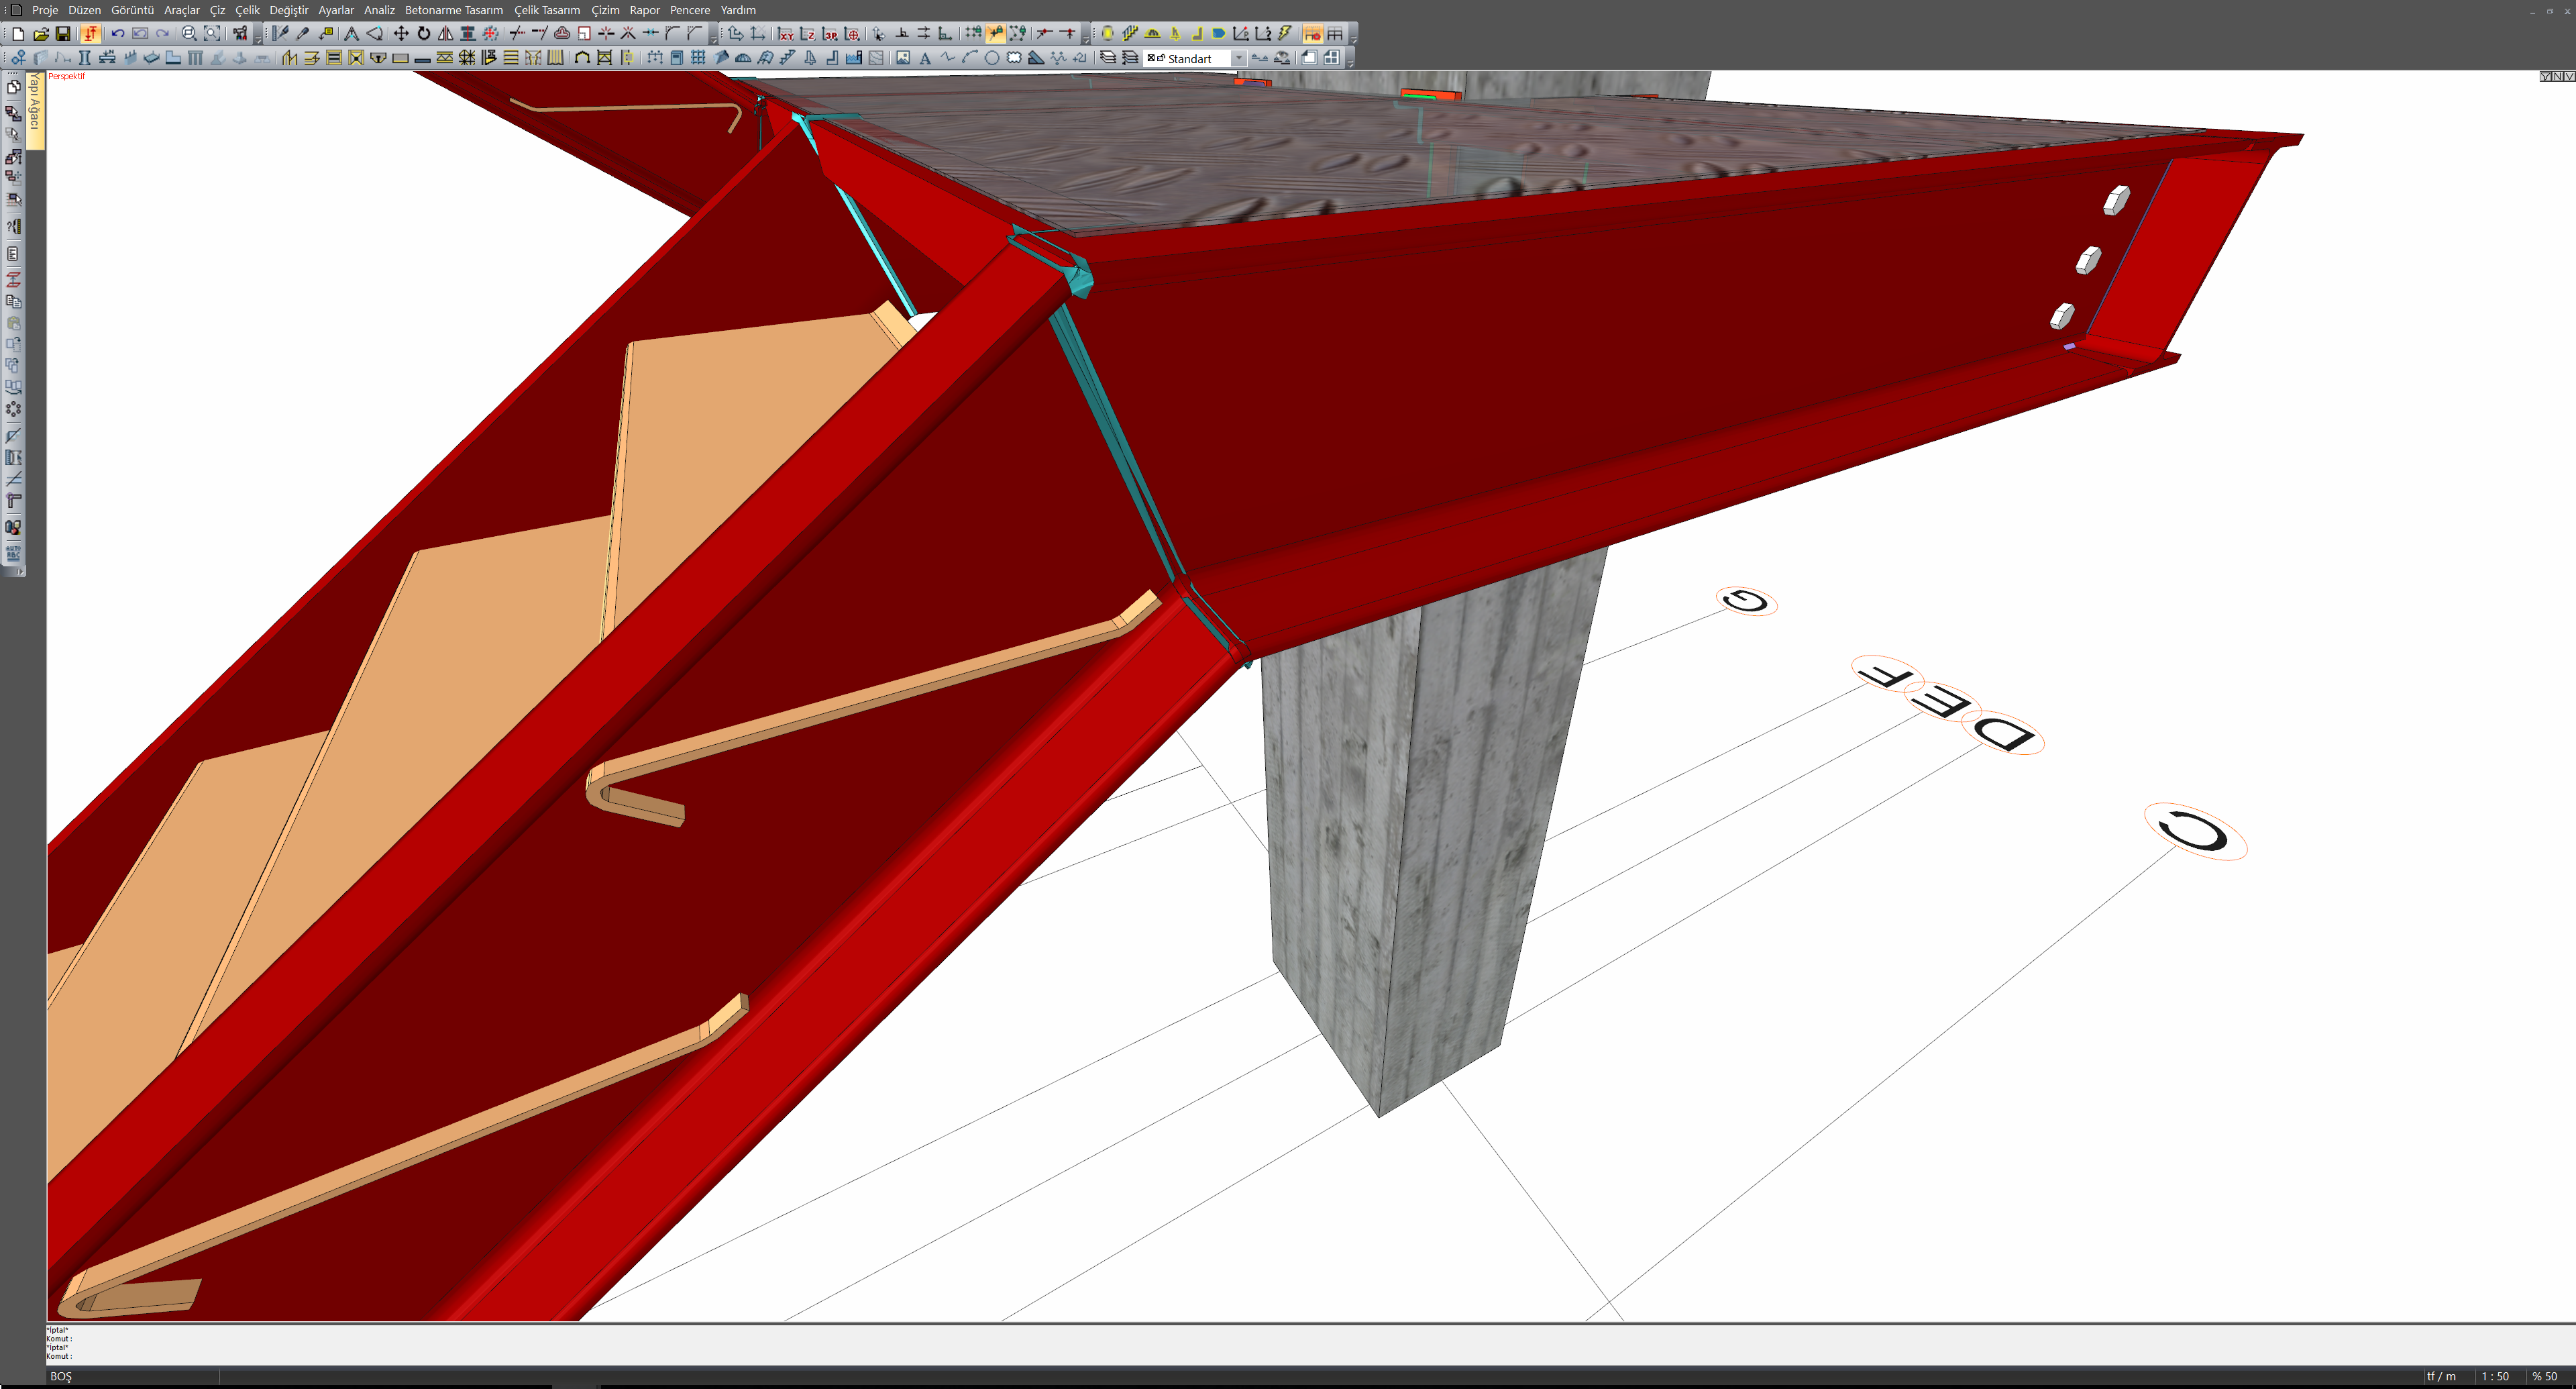
Task: Expand the first toolbar's overflow arrow
Action: (258, 38)
